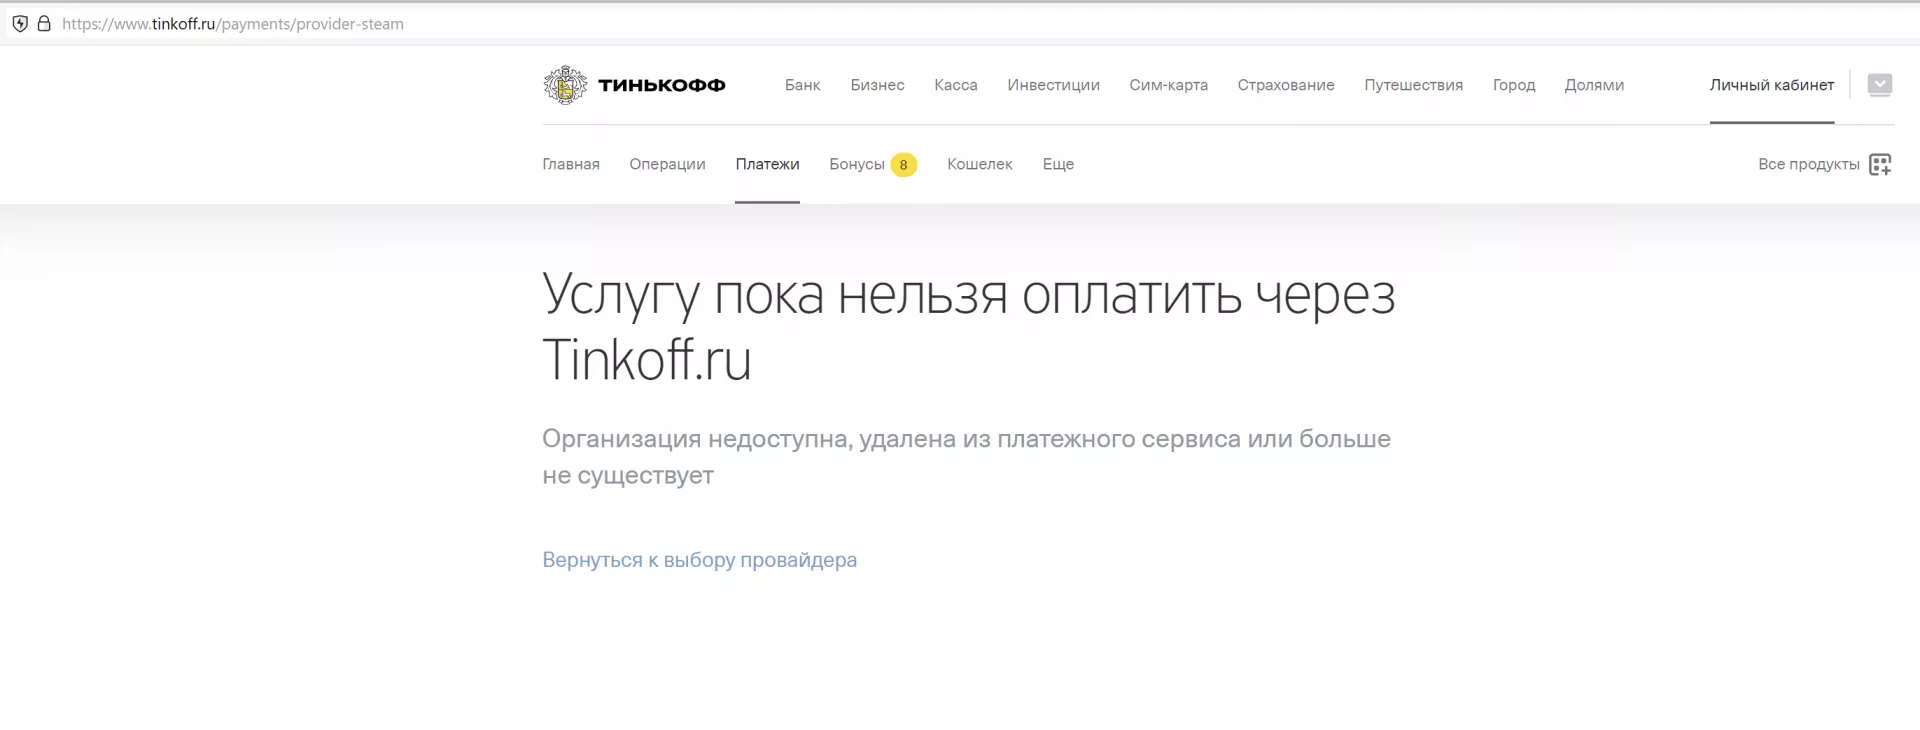Switch to the Операции tab
Viewport: 1920px width, 730px height.
[667, 164]
